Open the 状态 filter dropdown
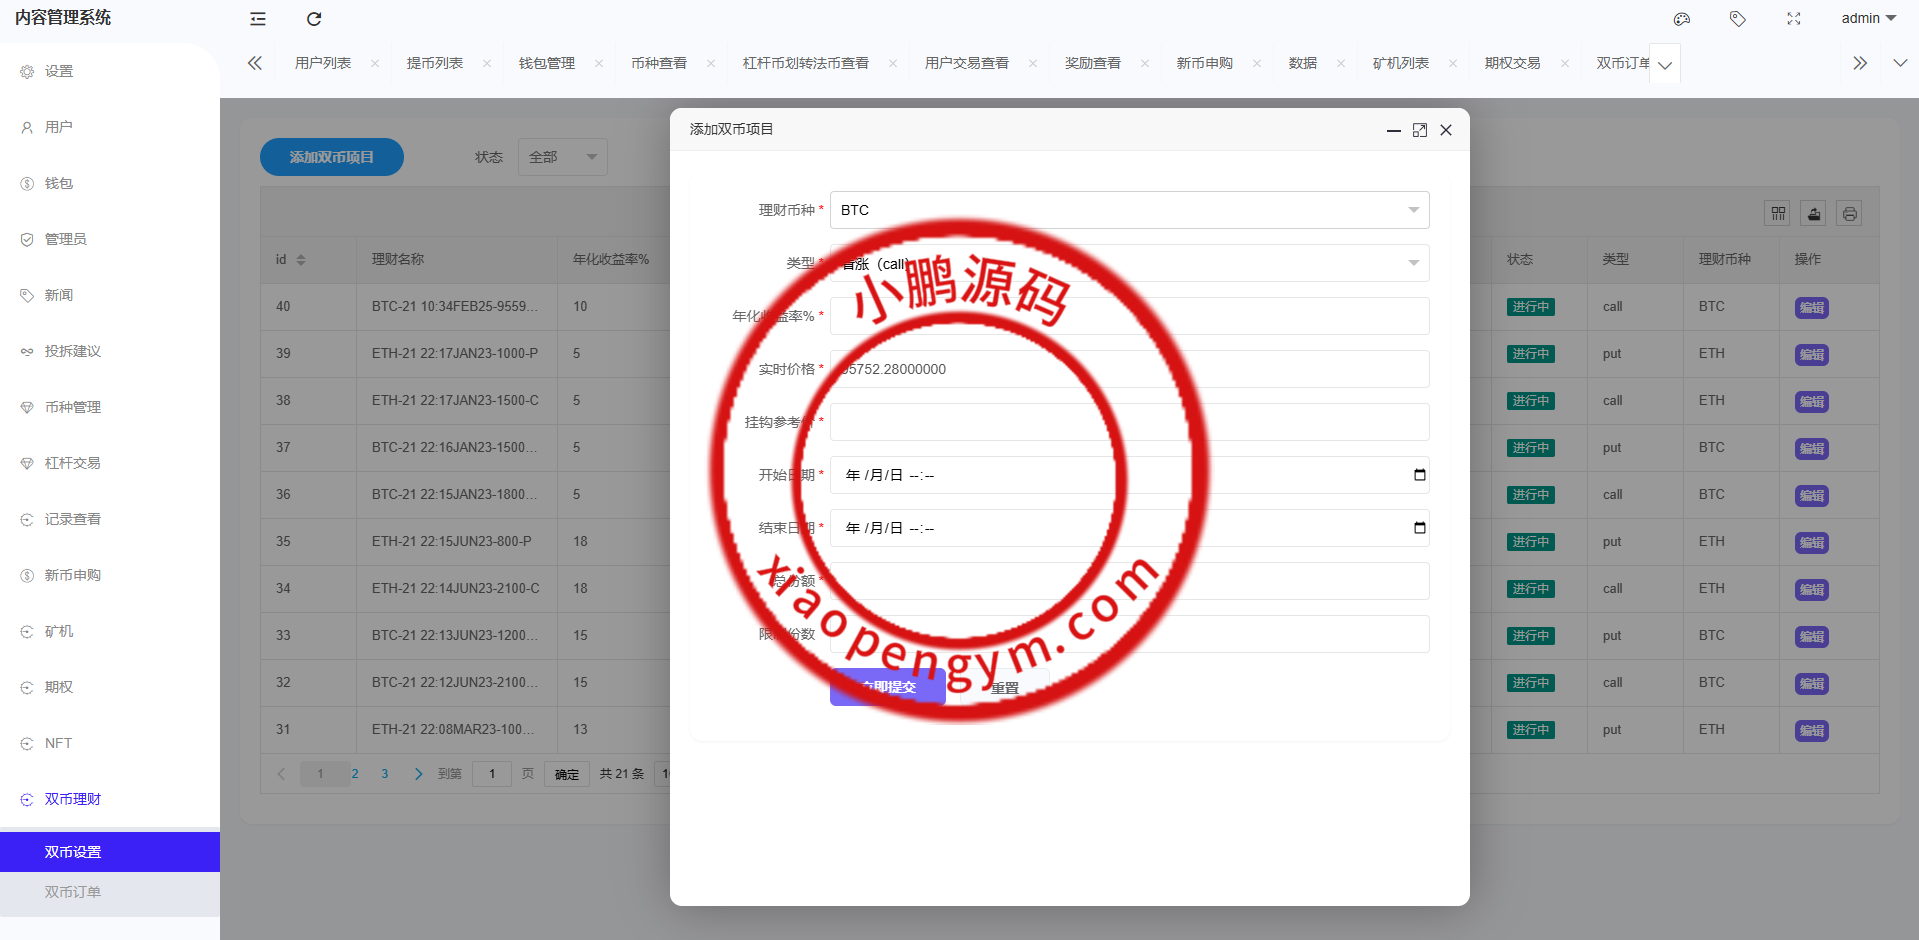This screenshot has width=1919, height=940. [x=562, y=157]
